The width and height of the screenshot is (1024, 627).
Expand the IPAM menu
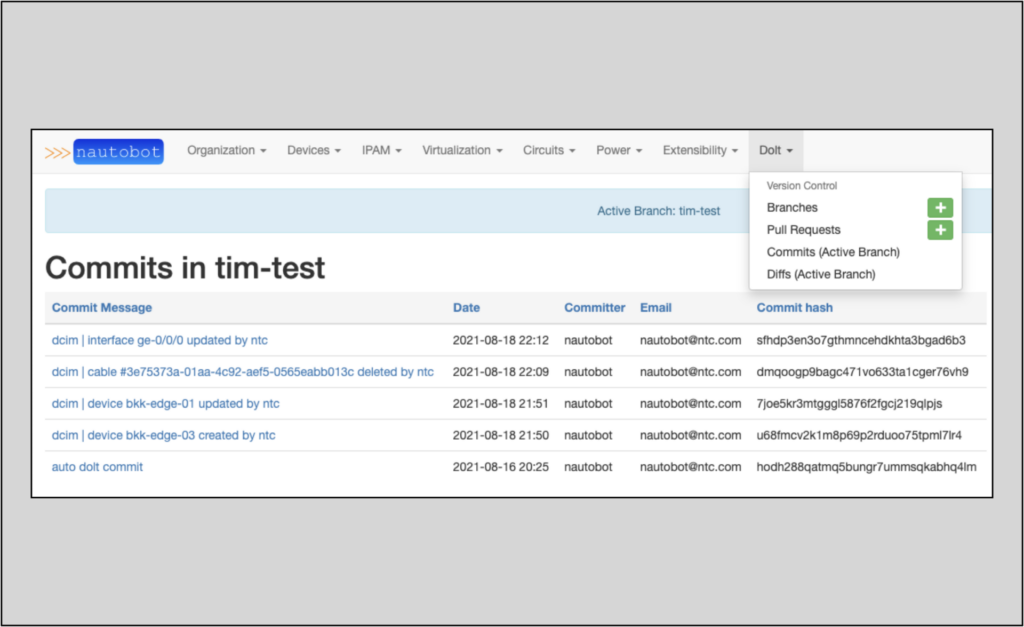(x=381, y=150)
